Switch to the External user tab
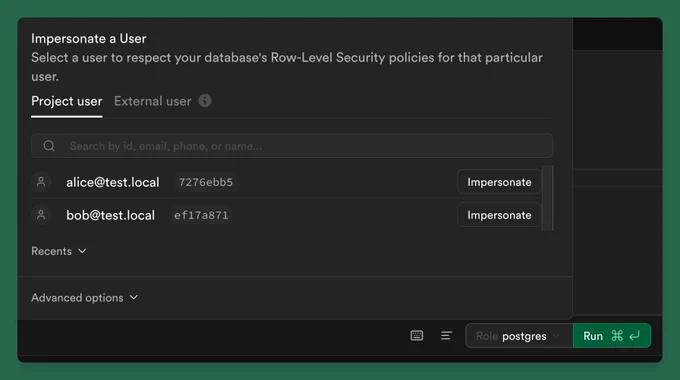 pos(152,102)
